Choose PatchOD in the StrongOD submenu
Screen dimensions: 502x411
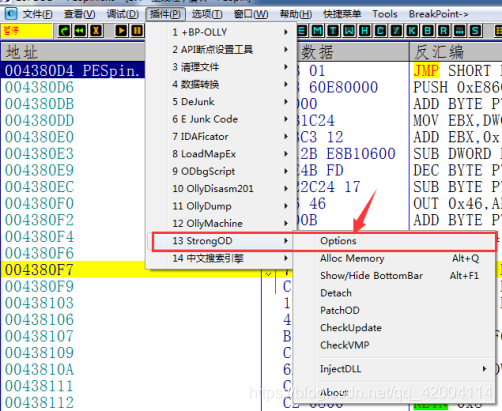point(394,310)
